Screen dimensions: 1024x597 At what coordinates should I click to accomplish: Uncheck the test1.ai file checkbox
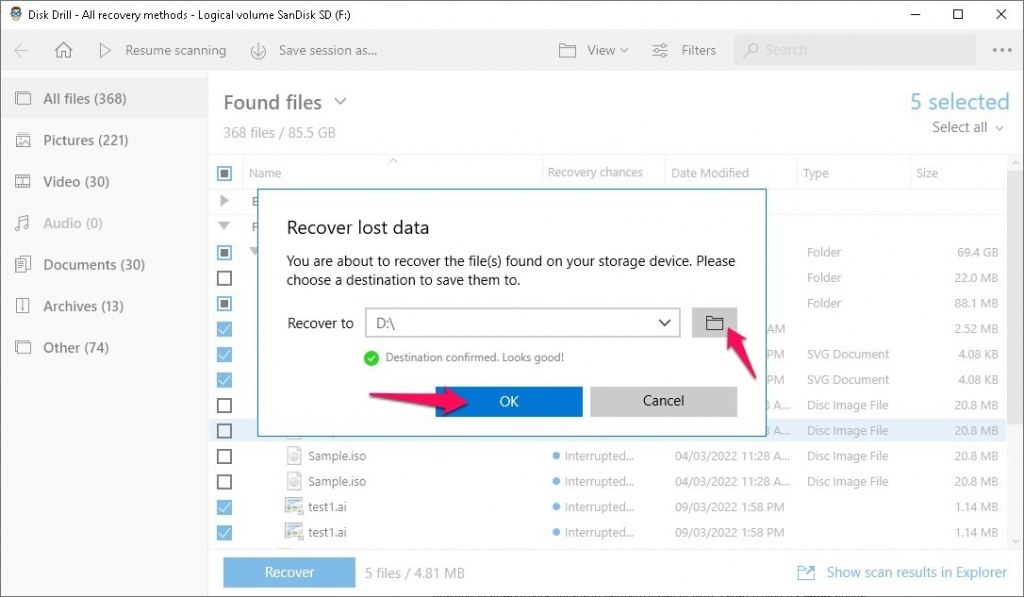(224, 507)
